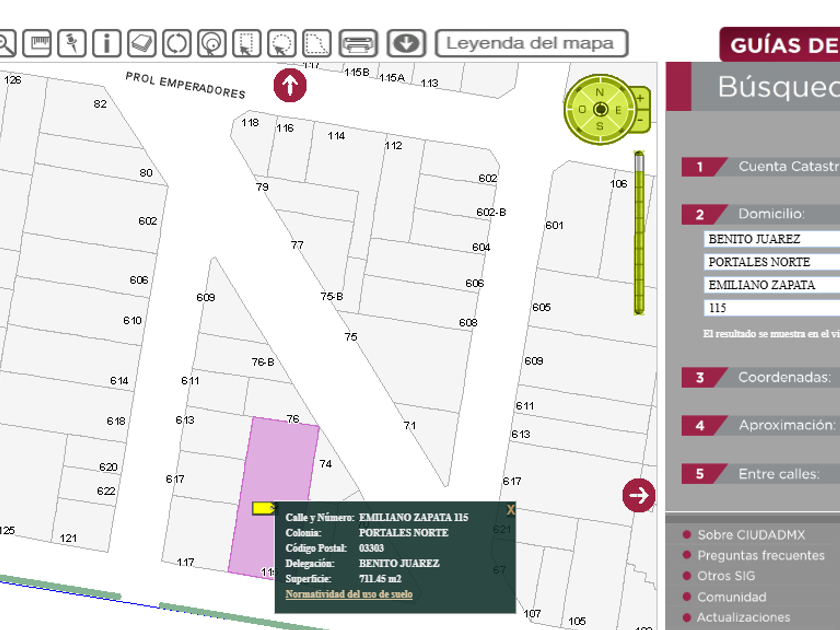Screen dimensions: 840x630
Task: Pan map north with red up arrow
Action: pyautogui.click(x=290, y=85)
